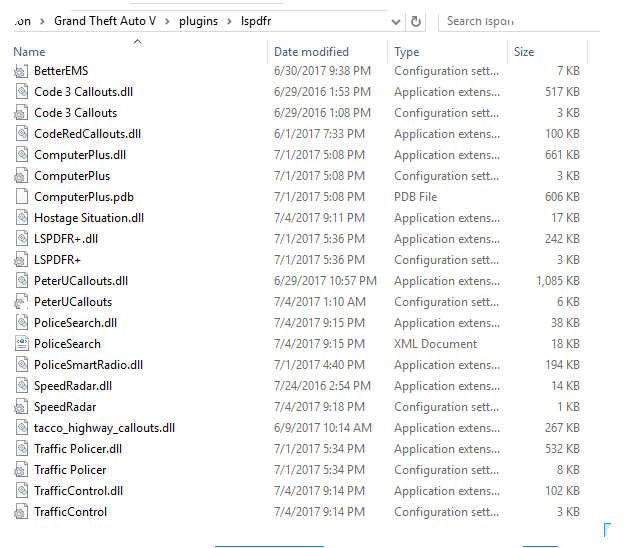Click the 606 KB size value
The width and height of the screenshot is (632, 548).
pyautogui.click(x=562, y=197)
